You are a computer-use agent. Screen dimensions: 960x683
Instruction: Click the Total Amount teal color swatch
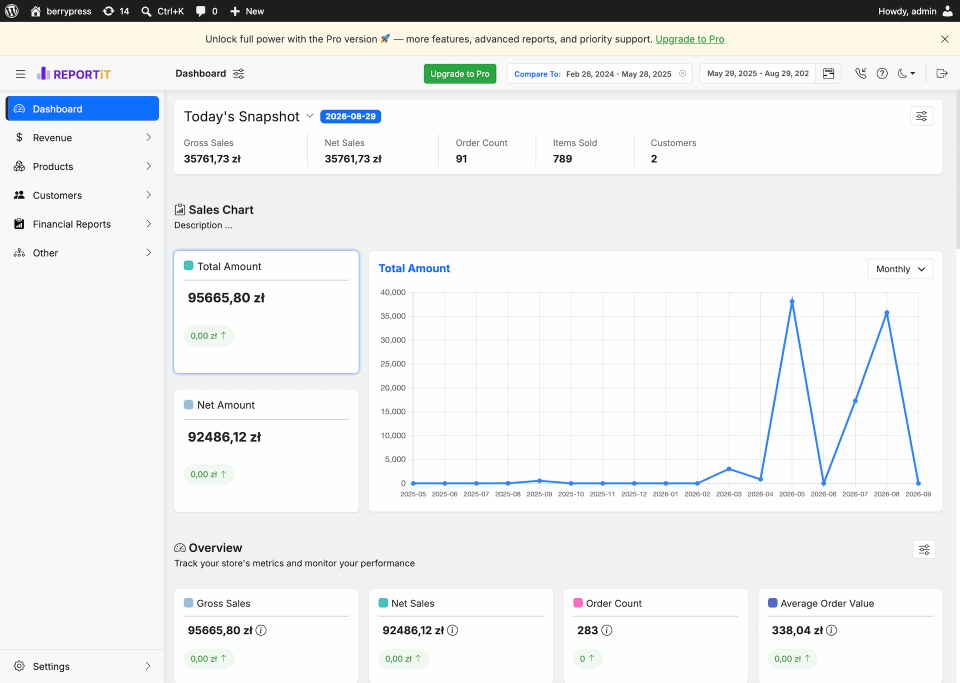(x=189, y=266)
